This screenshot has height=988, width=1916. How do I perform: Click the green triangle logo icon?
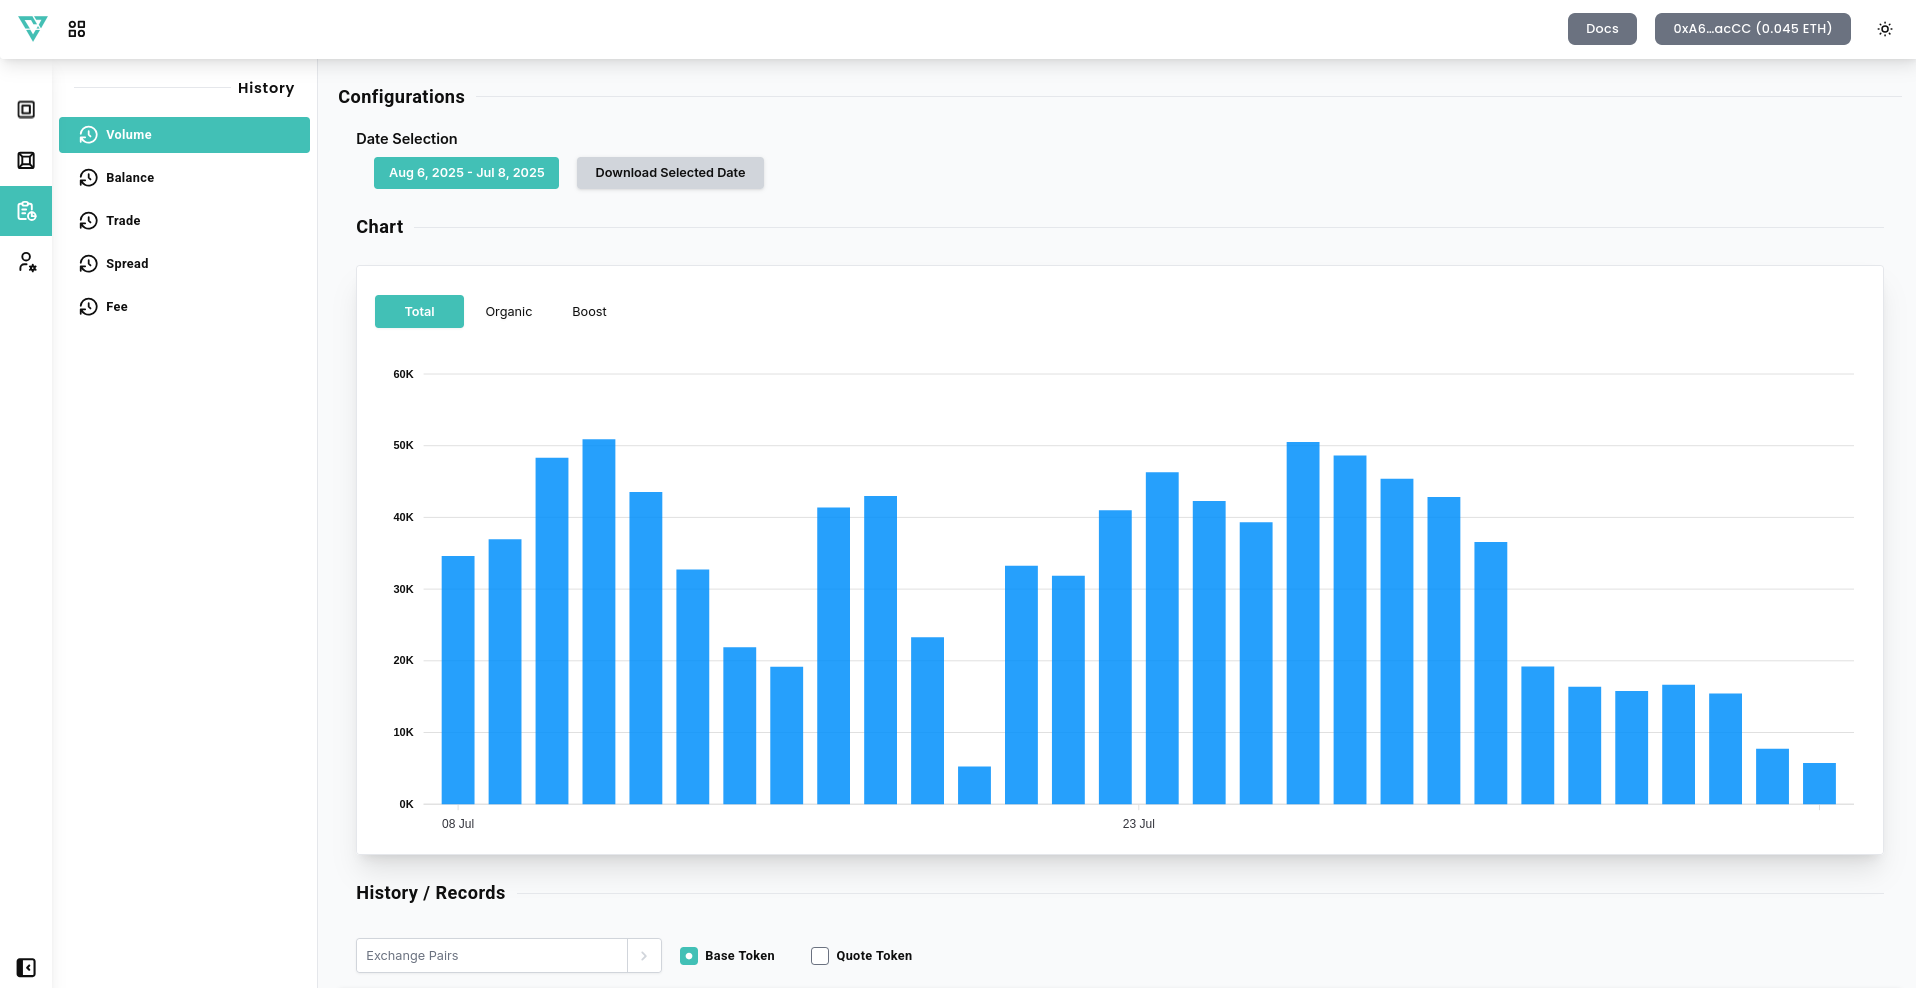point(33,28)
